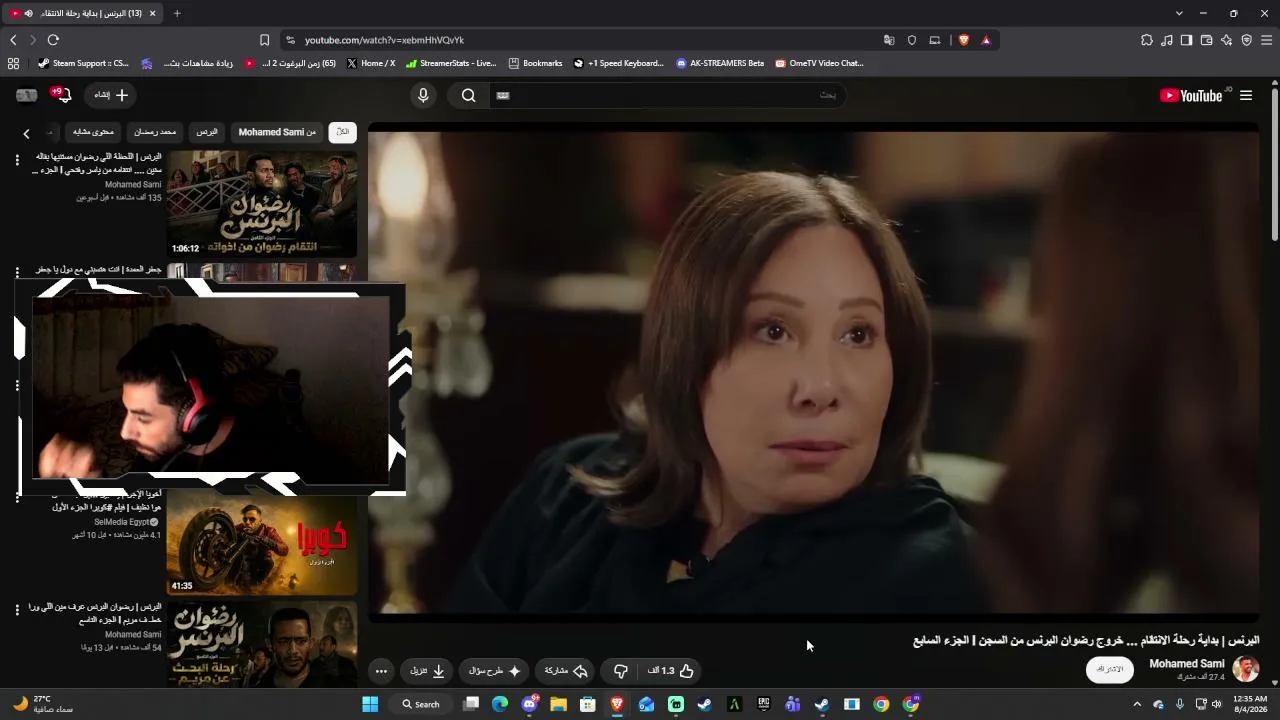Download the video (تنزيل)
The image size is (1280, 720).
click(427, 671)
